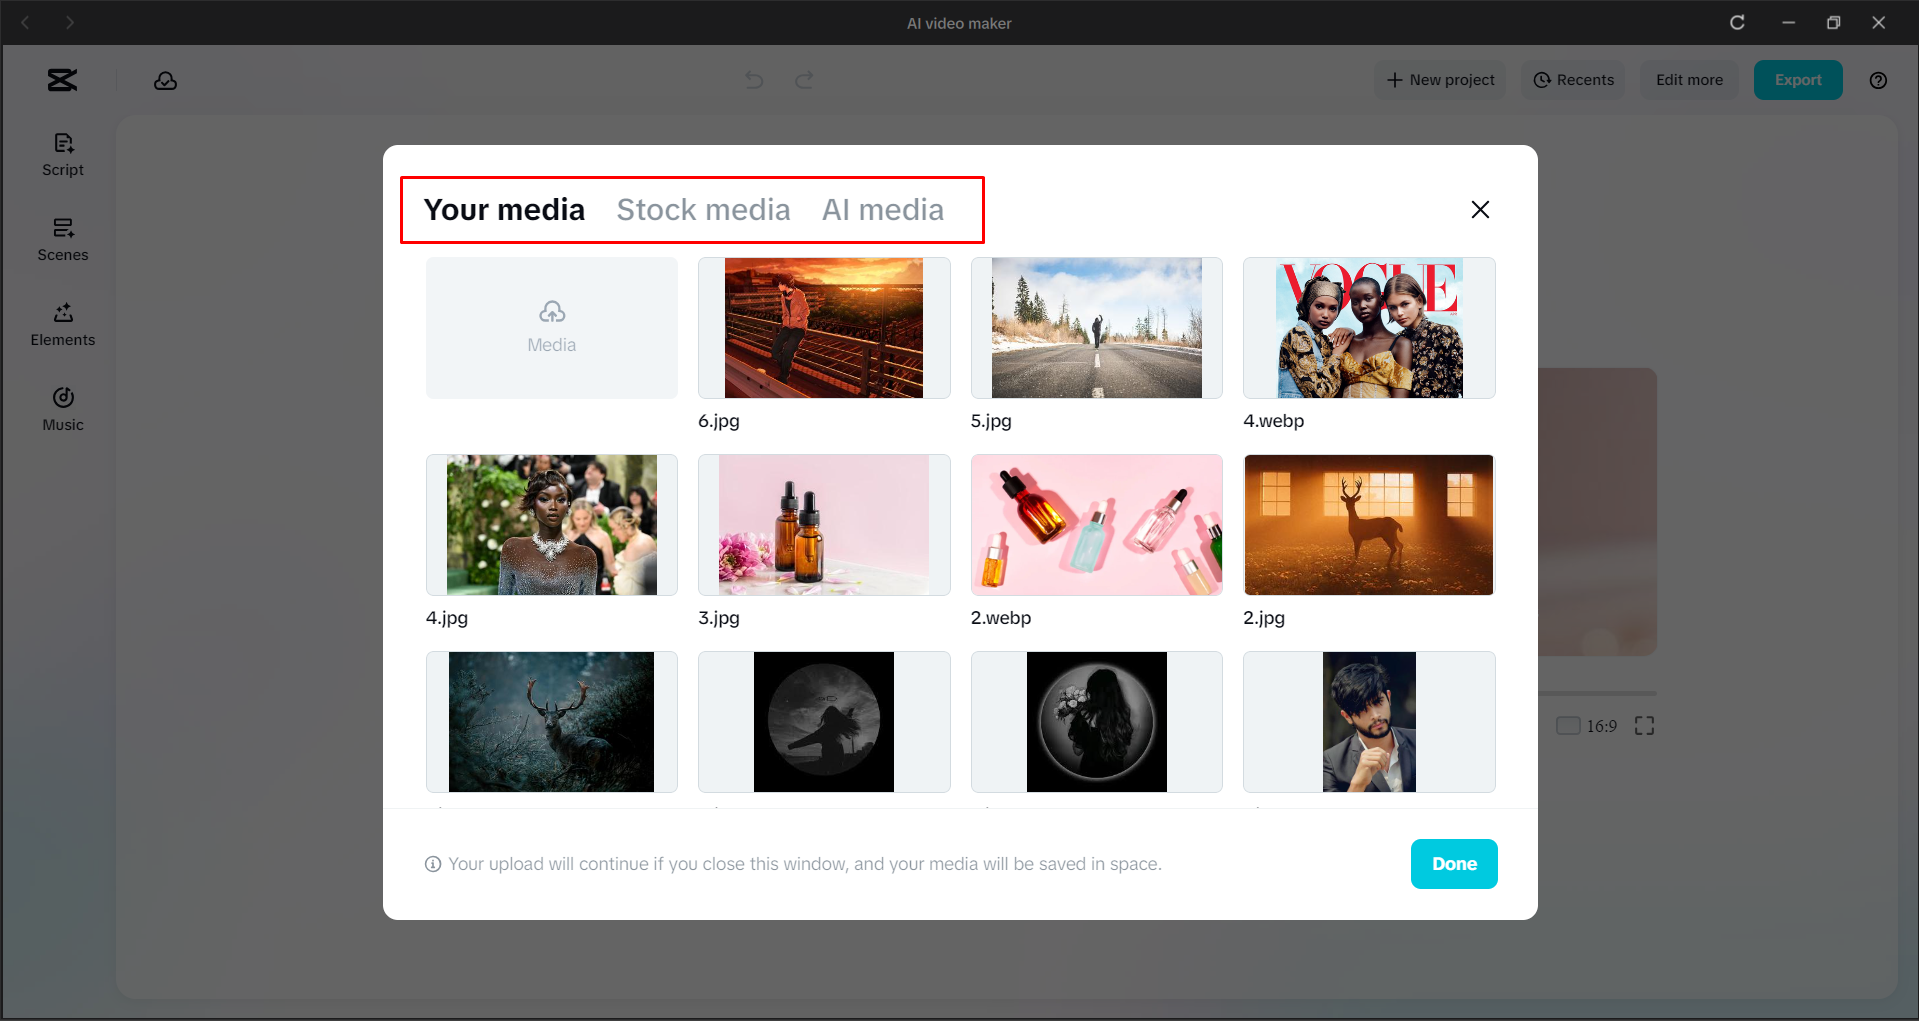Select the 4.webp Vogue thumbnail
This screenshot has width=1919, height=1021.
1368,328
